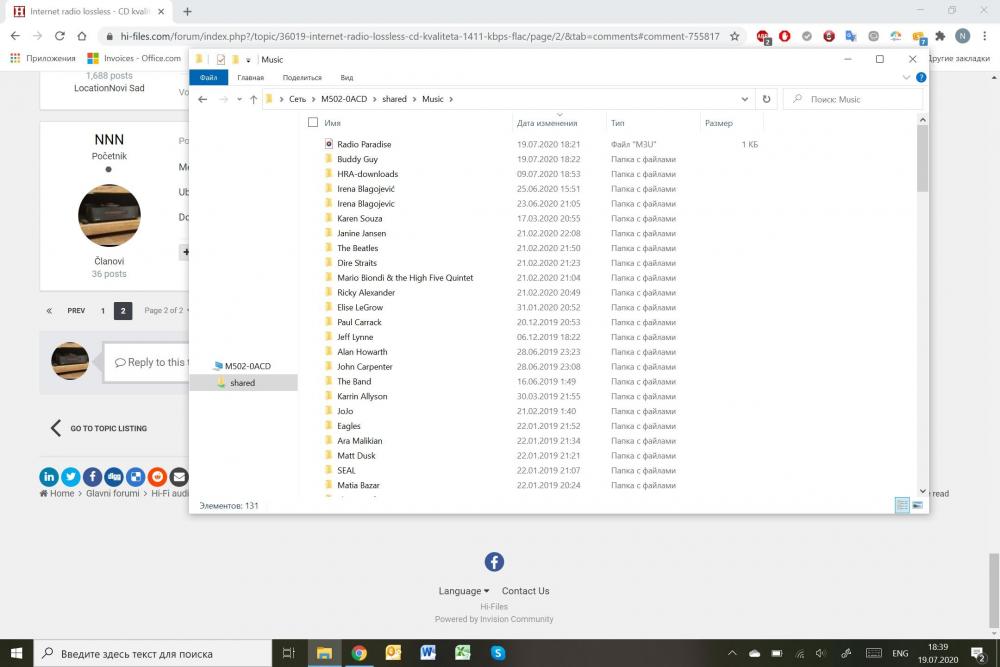Sort by Дата изменения column header
The height and width of the screenshot is (667, 1000).
point(547,123)
